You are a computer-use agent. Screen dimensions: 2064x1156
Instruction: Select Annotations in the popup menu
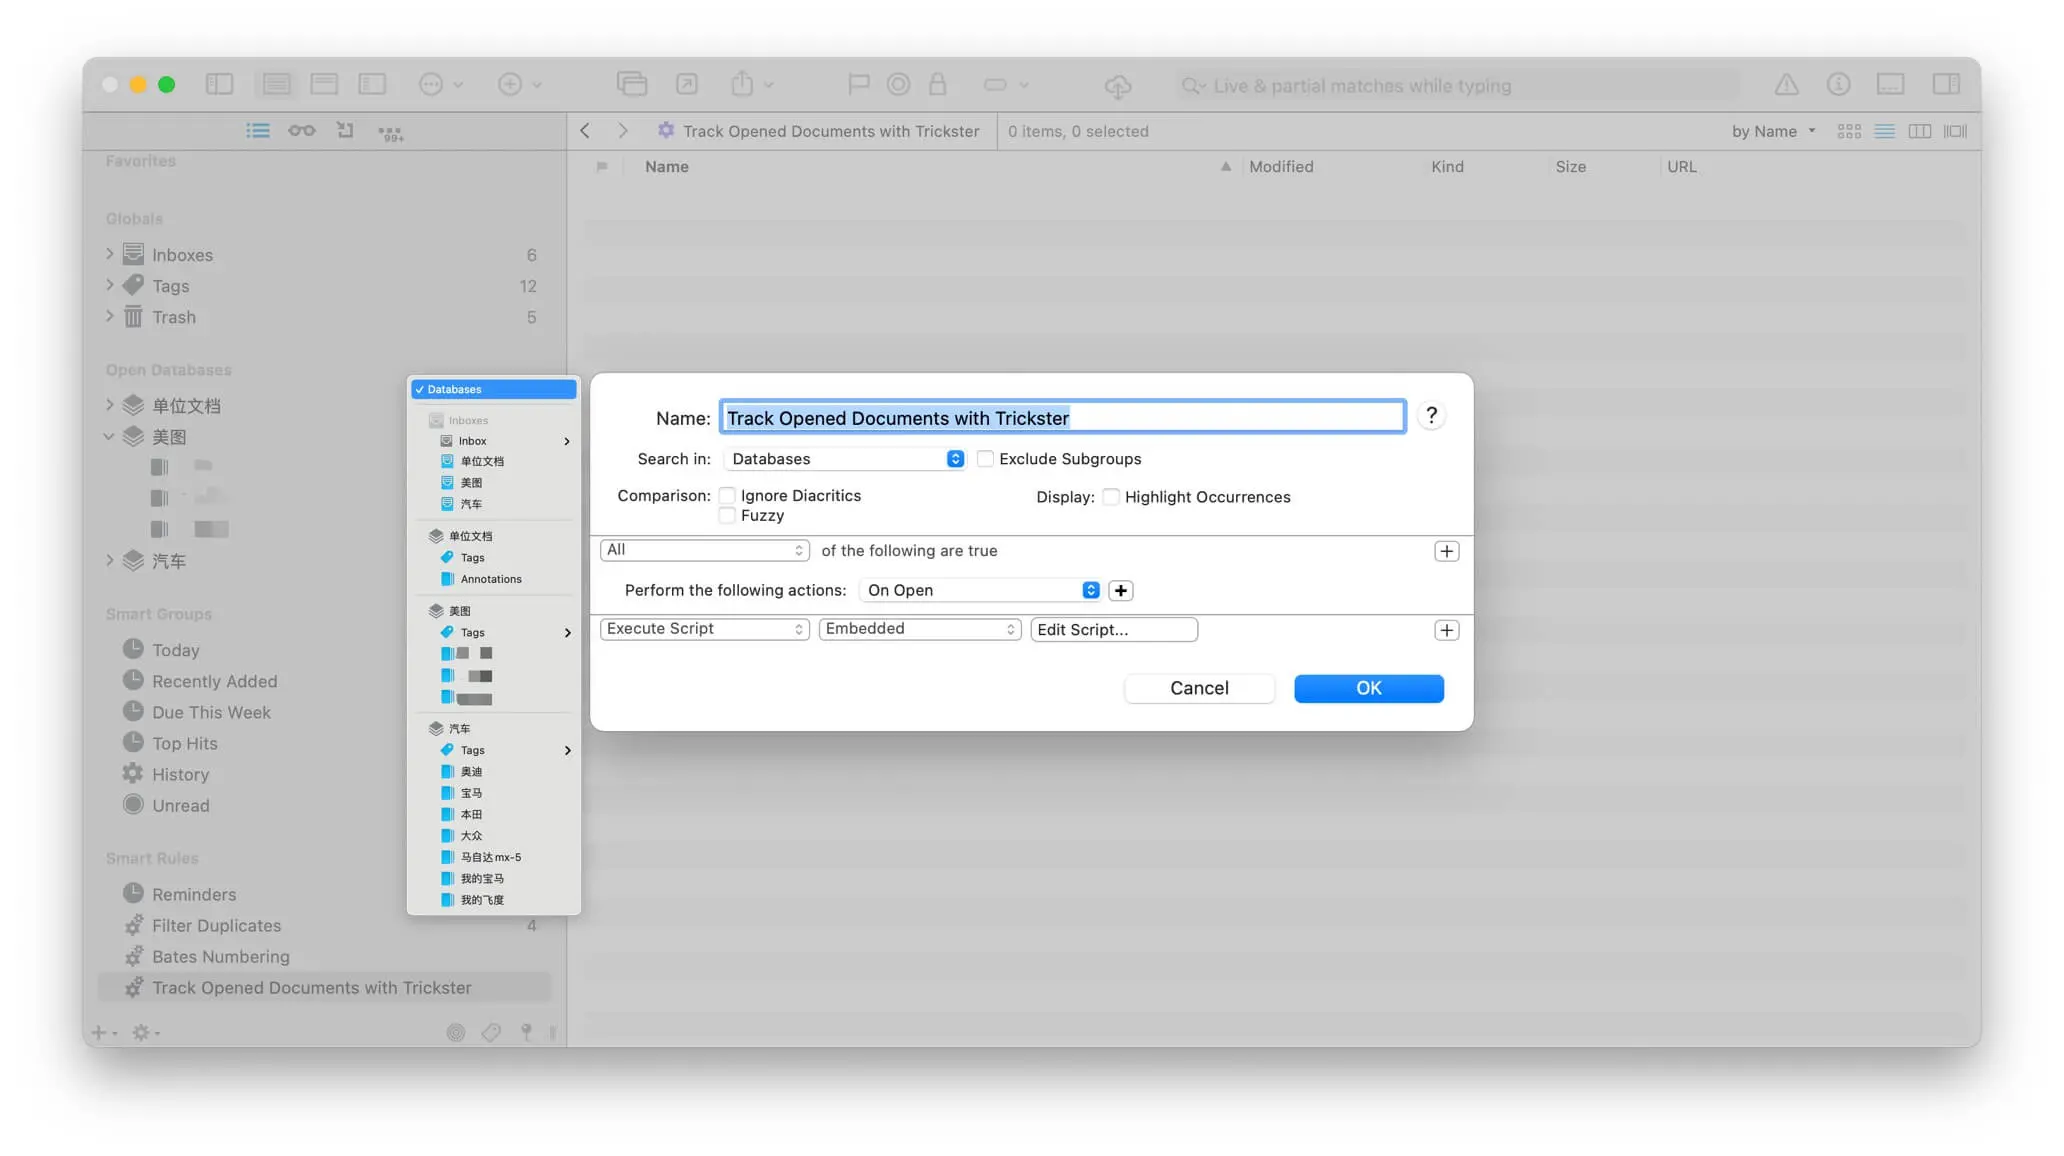494,579
